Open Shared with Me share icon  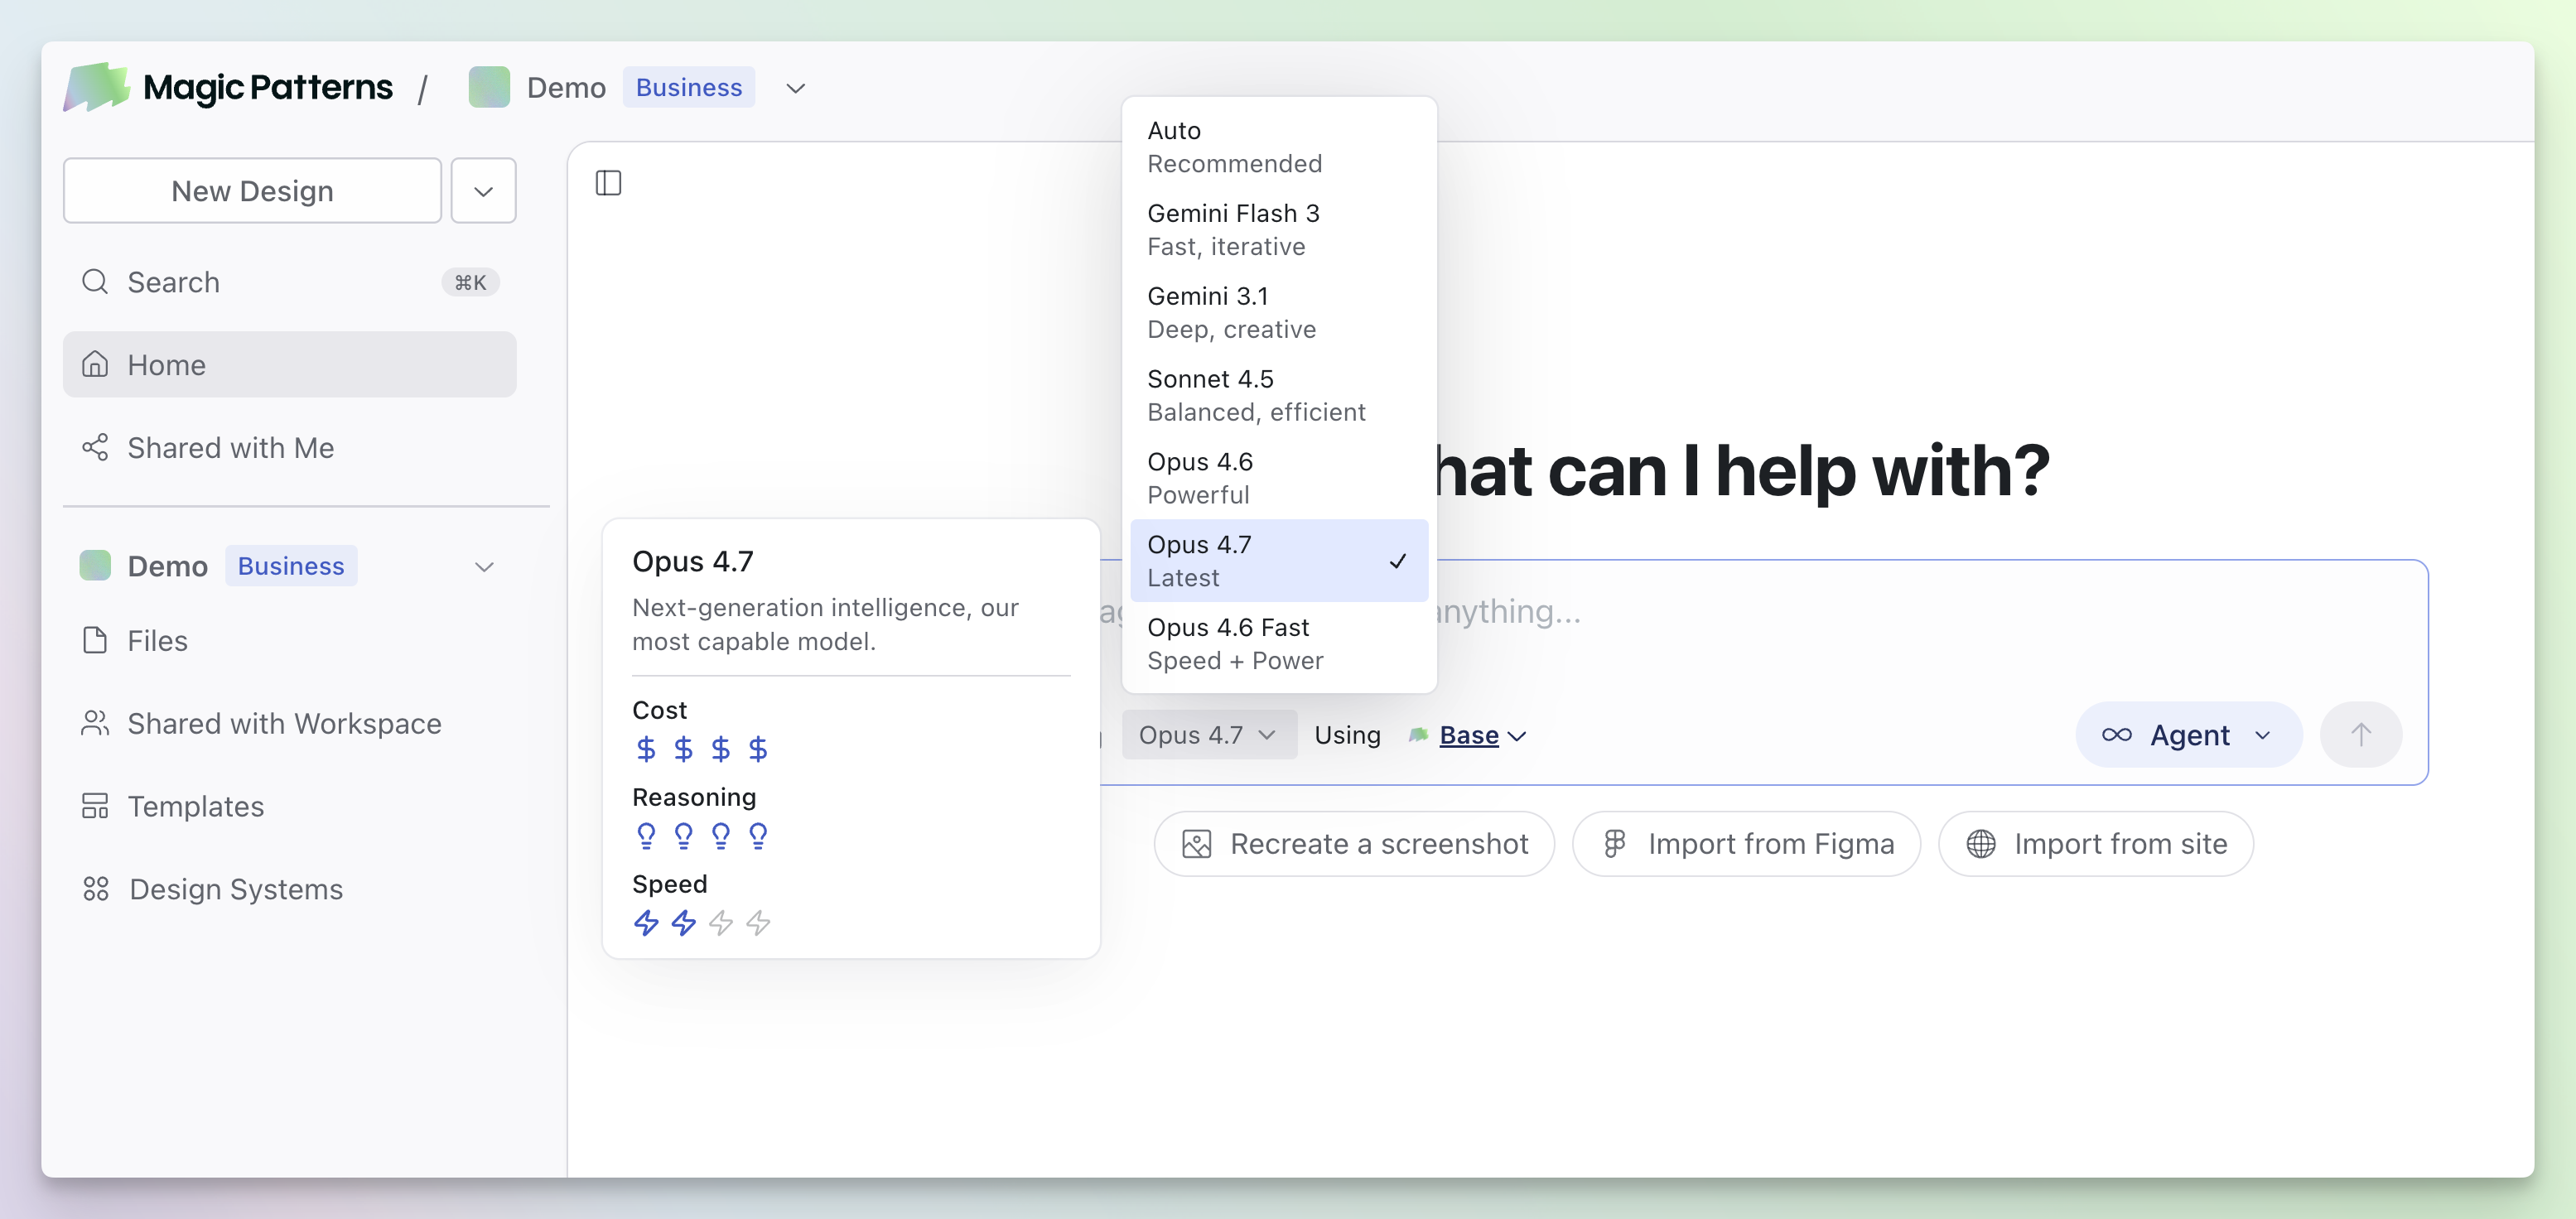(x=95, y=447)
